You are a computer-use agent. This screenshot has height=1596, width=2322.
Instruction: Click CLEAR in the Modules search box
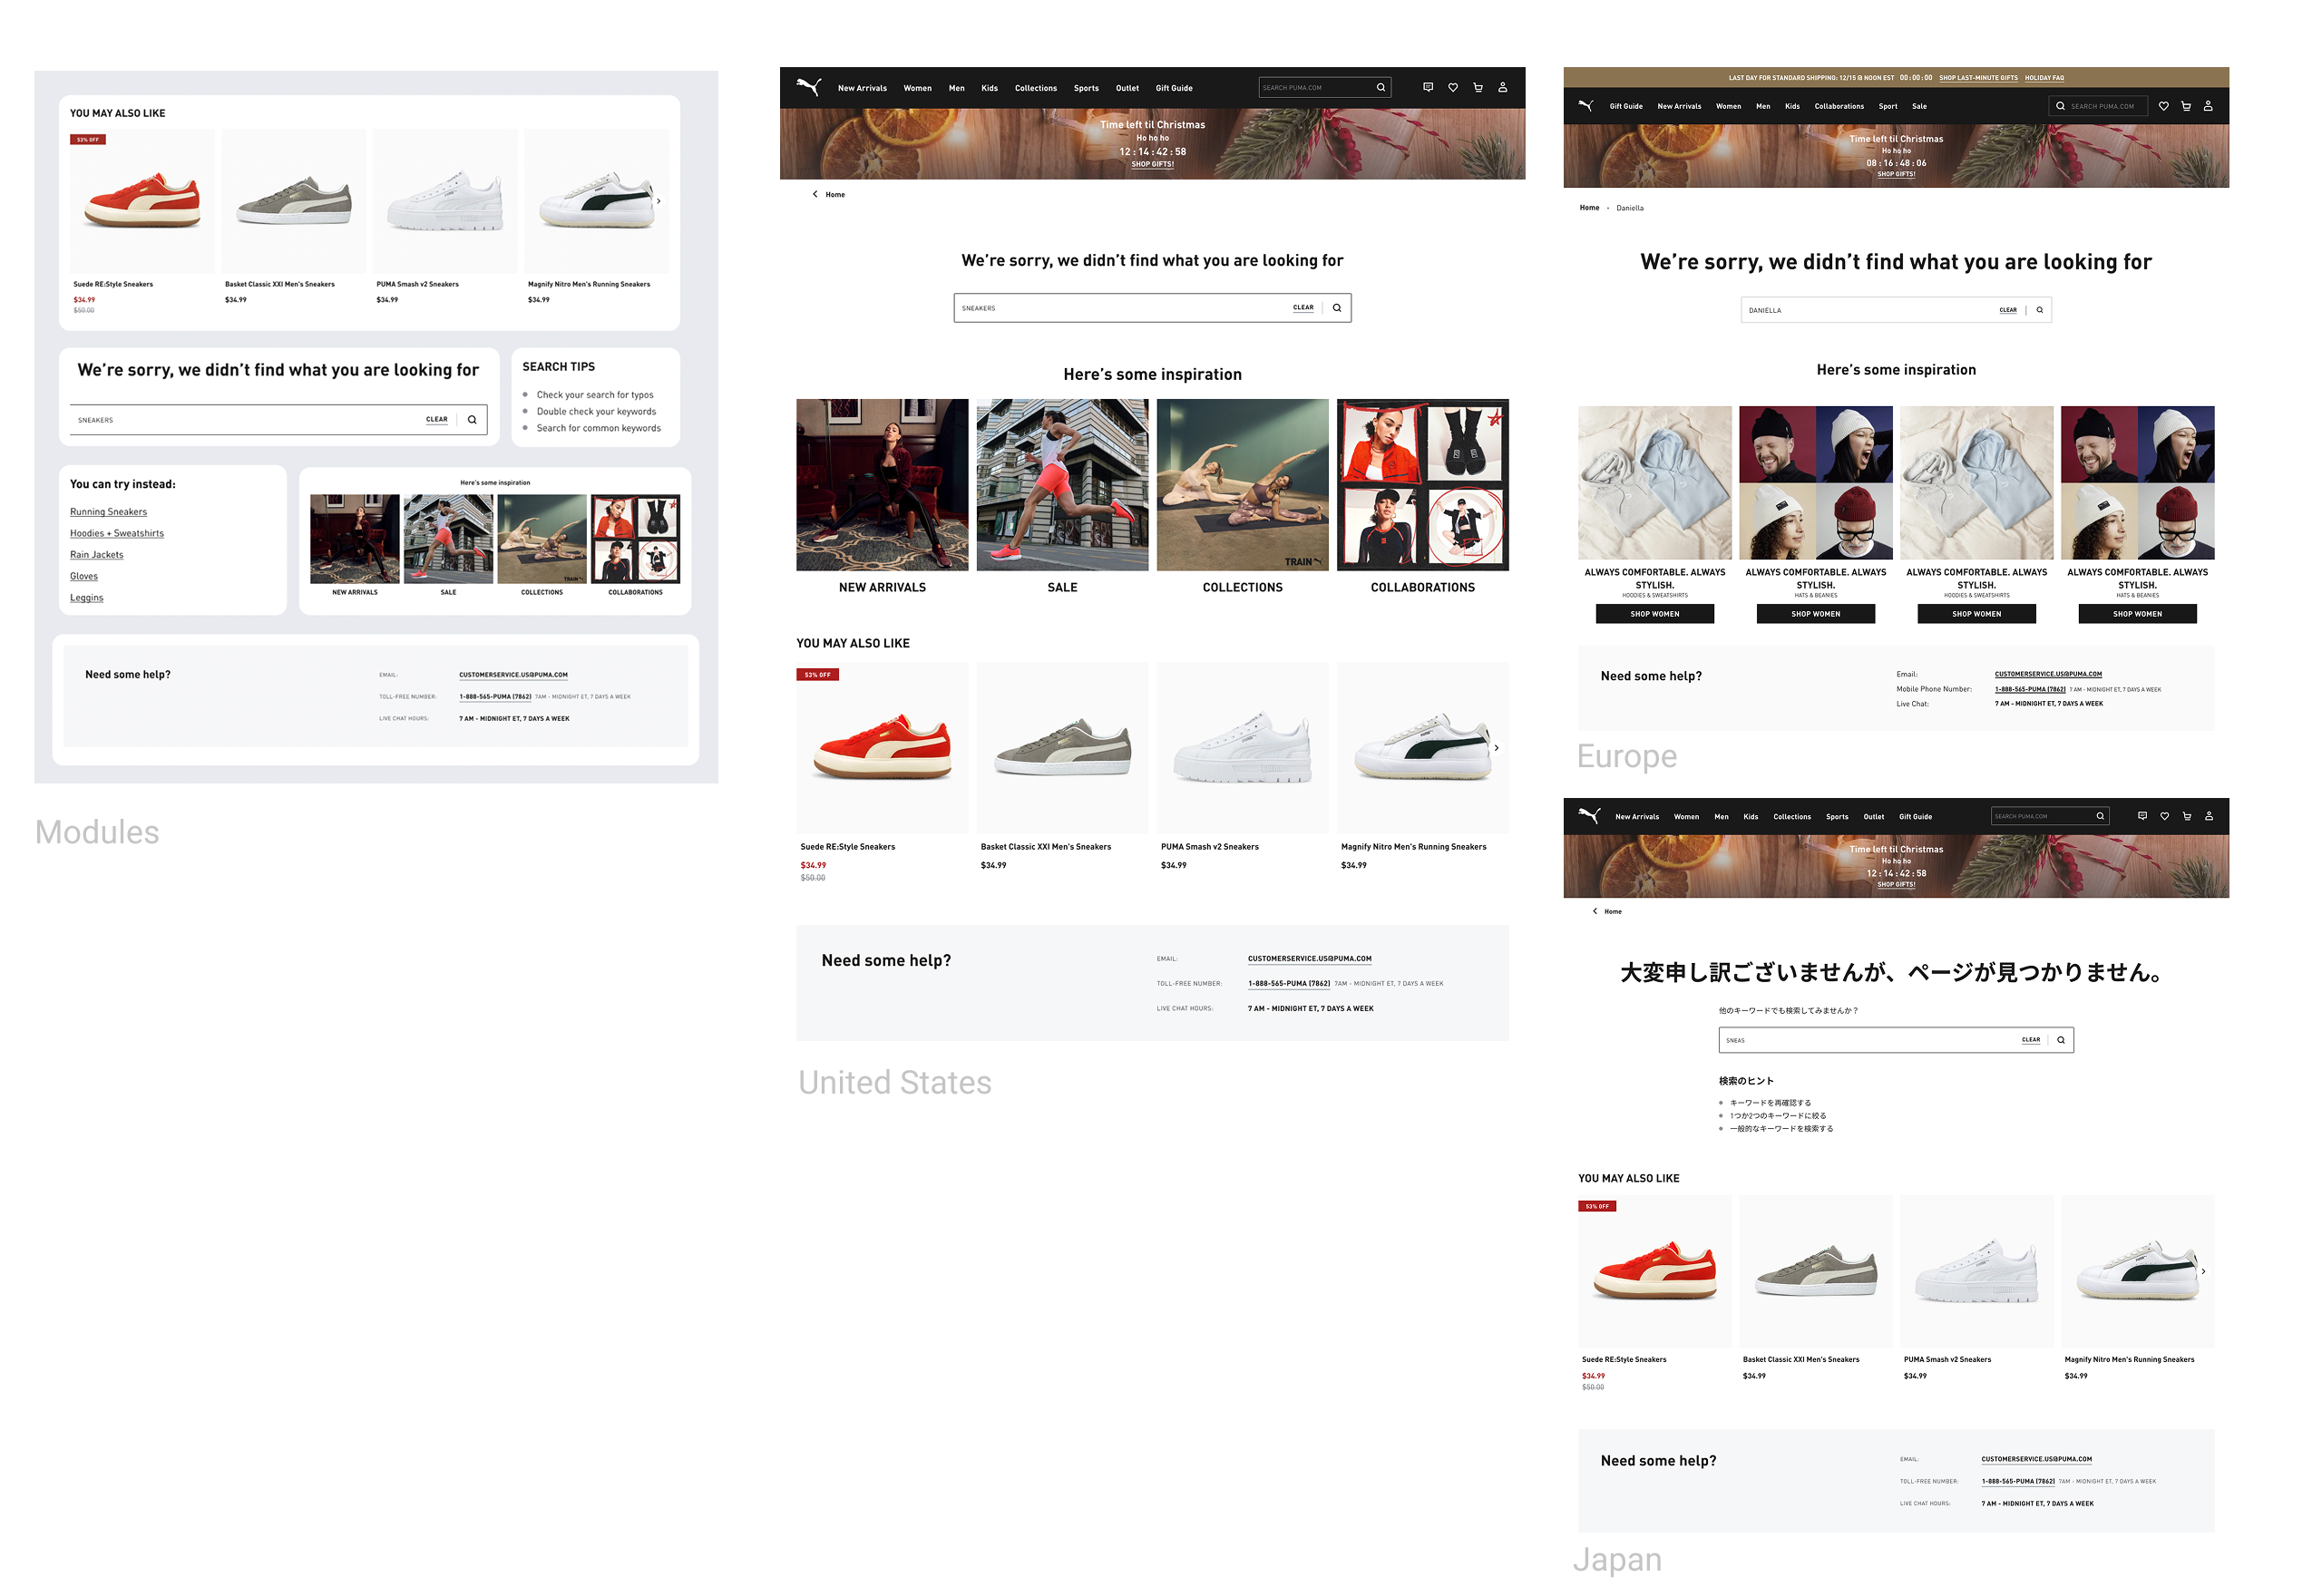pyautogui.click(x=437, y=420)
